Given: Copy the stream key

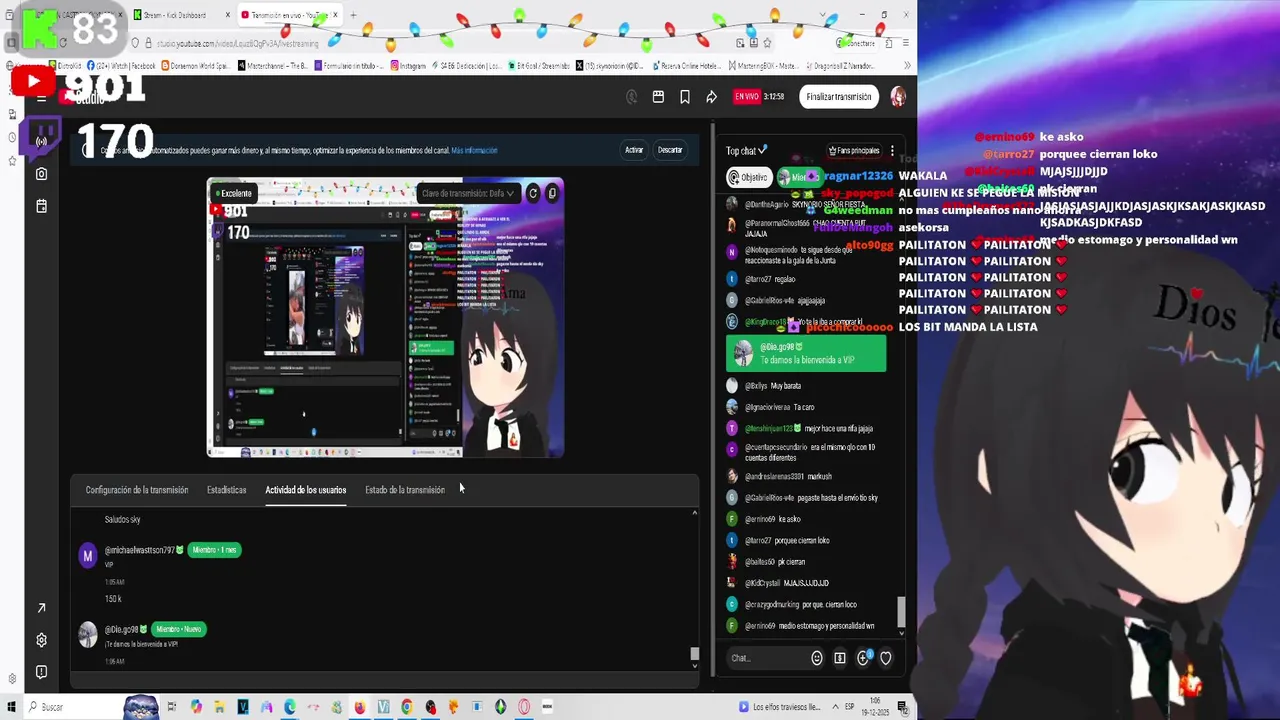Looking at the screenshot, I should pyautogui.click(x=552, y=193).
